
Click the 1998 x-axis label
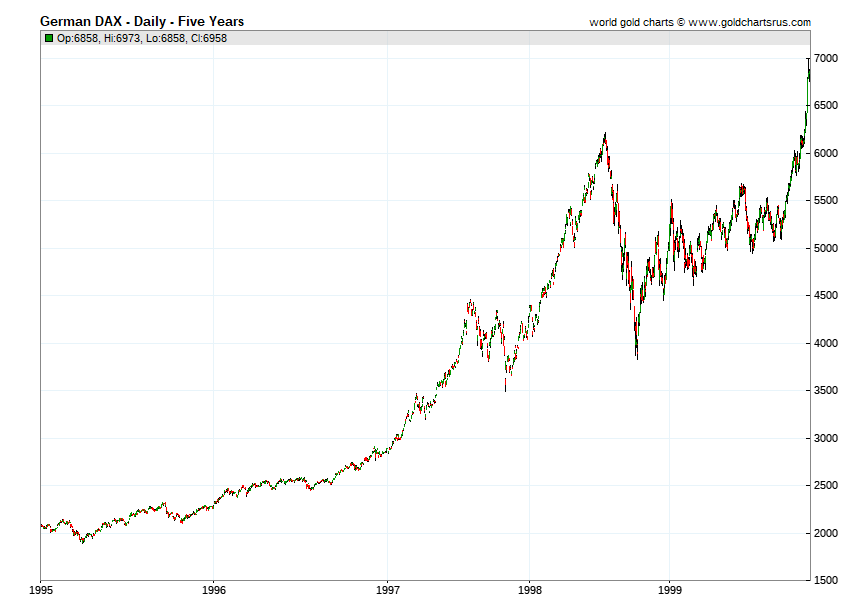(x=530, y=591)
